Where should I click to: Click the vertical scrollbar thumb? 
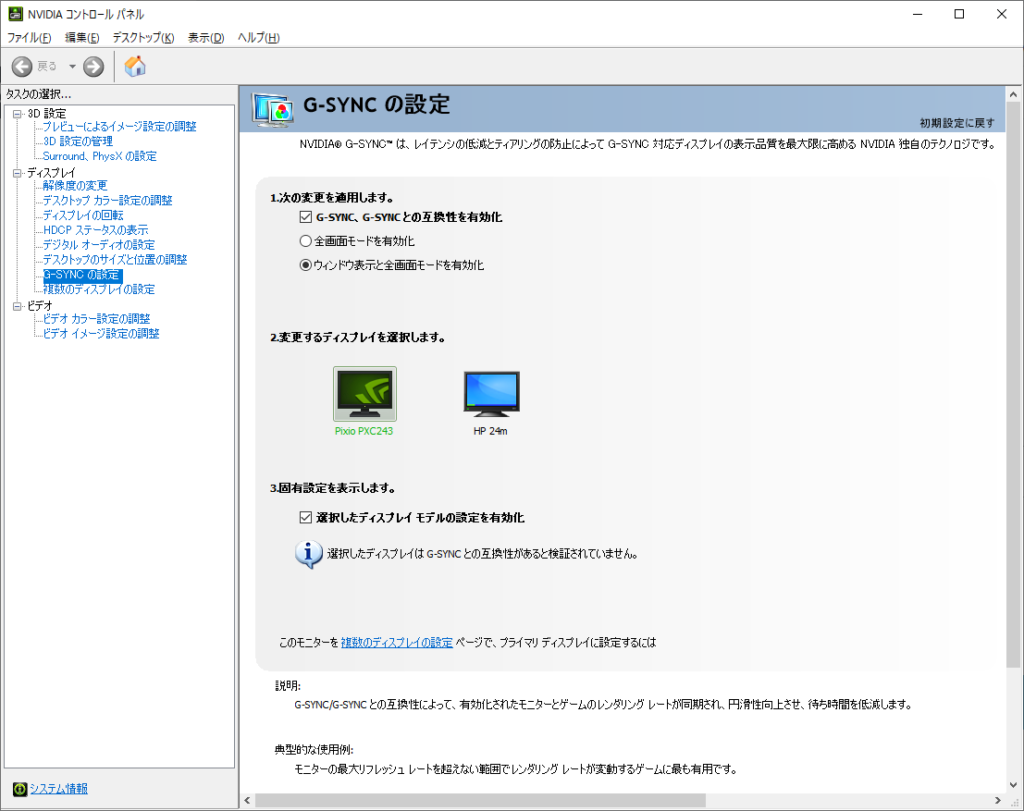coord(1013,386)
